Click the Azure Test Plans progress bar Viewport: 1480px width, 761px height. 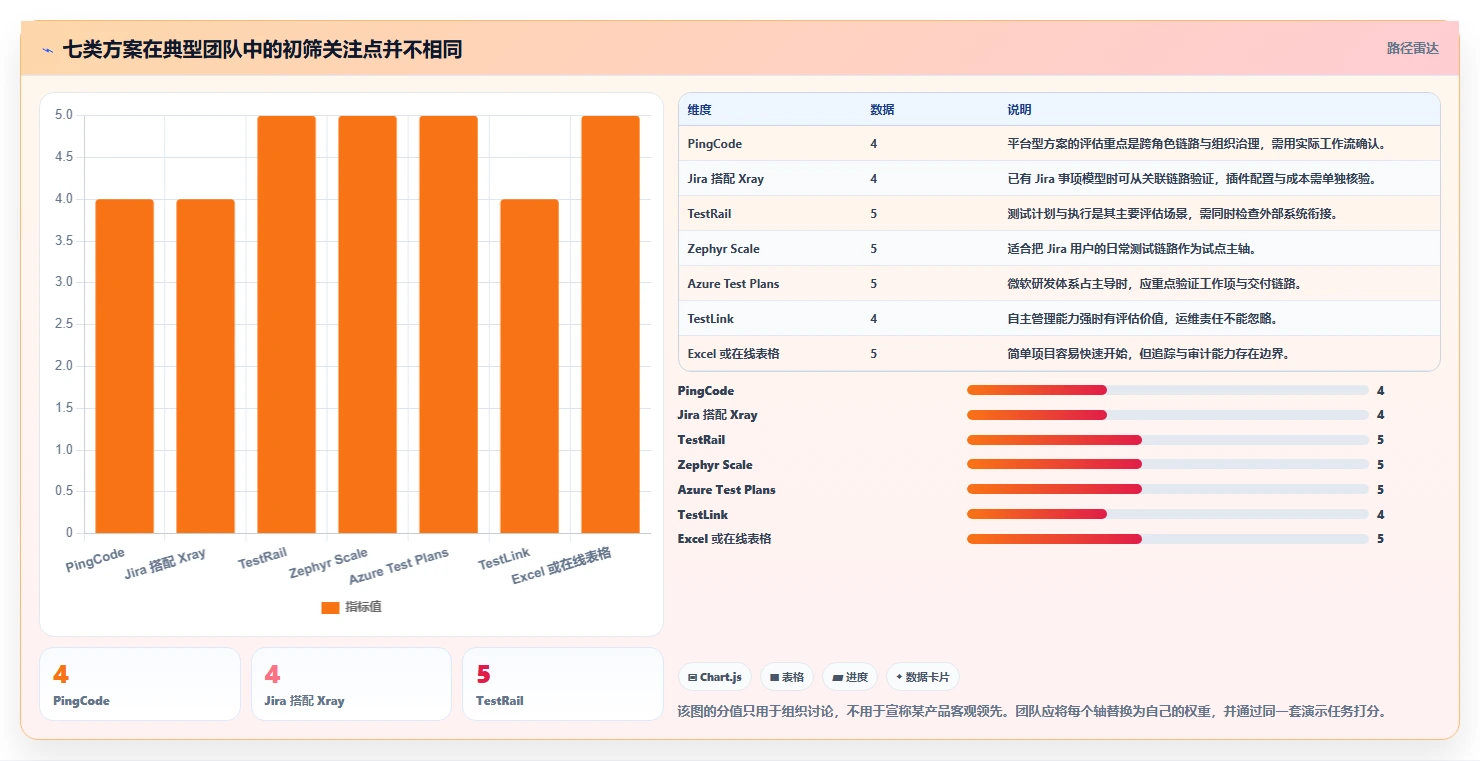click(1167, 489)
